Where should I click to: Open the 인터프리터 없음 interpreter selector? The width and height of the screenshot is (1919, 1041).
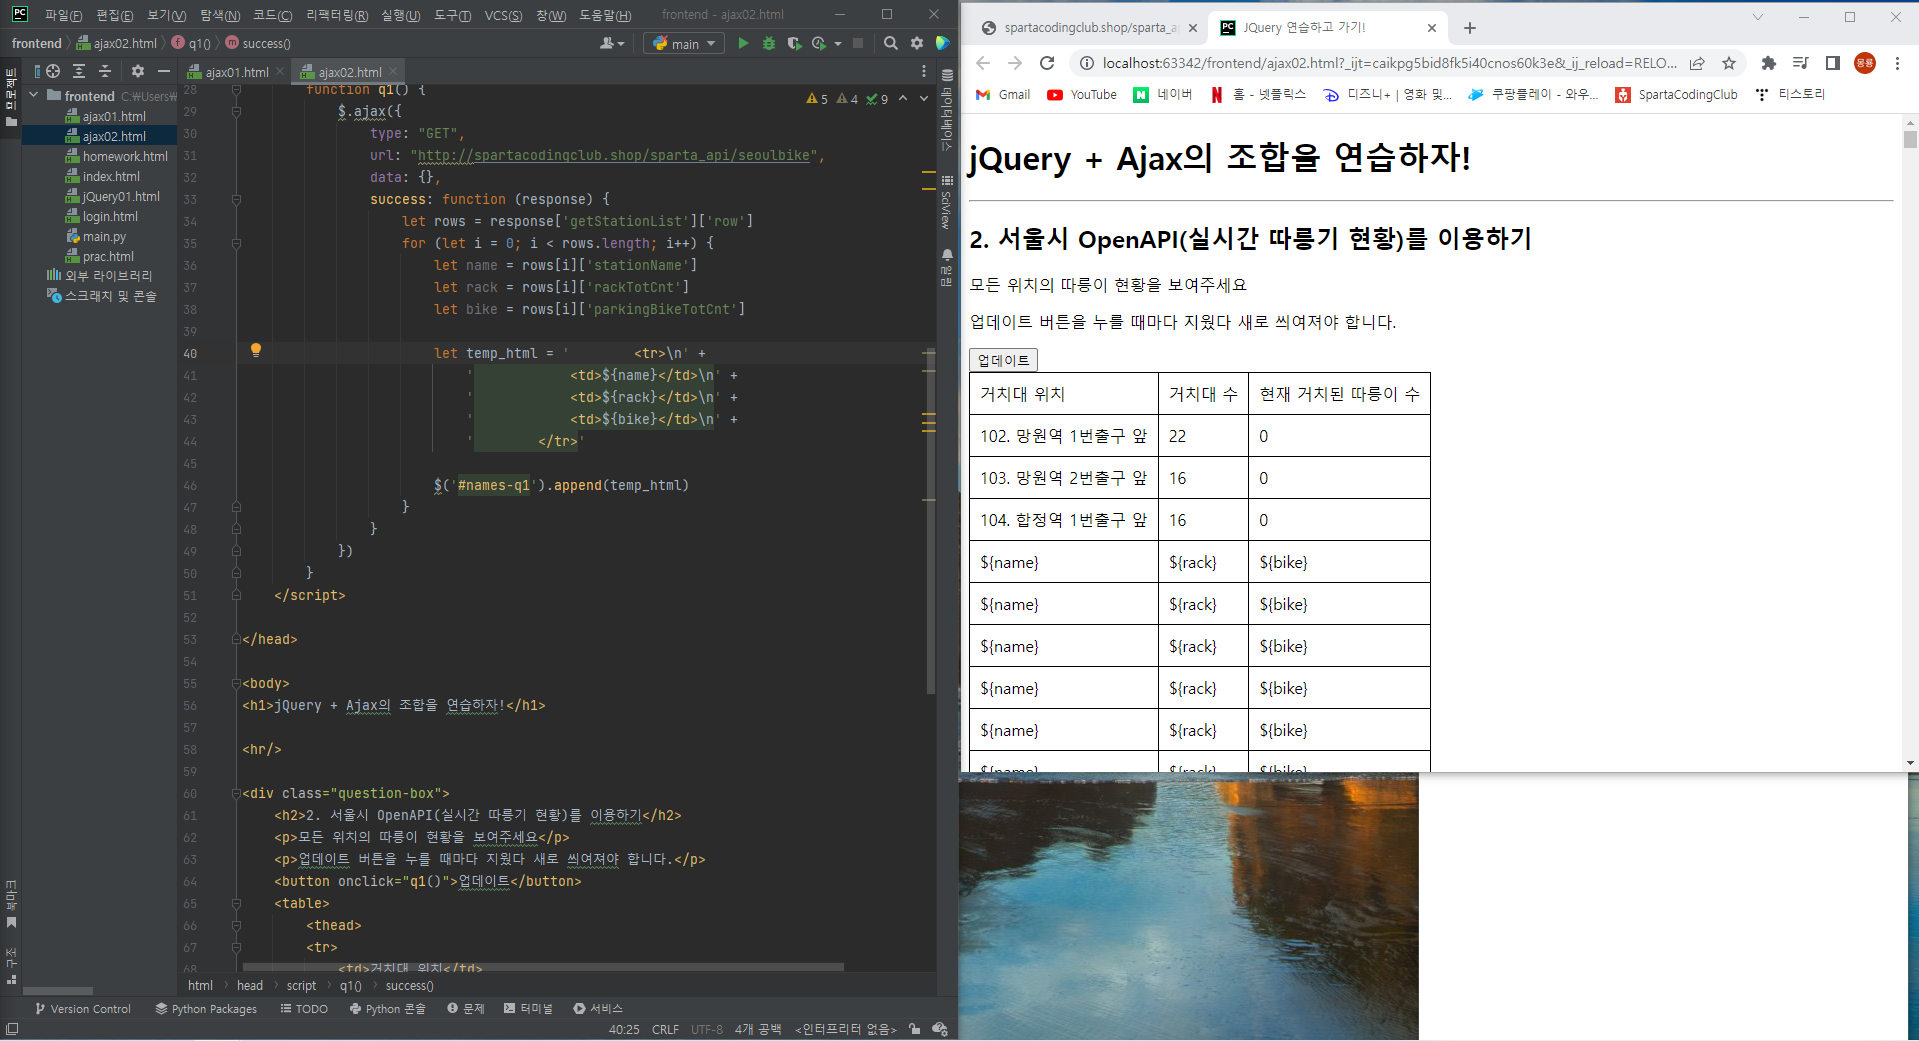846,1029
